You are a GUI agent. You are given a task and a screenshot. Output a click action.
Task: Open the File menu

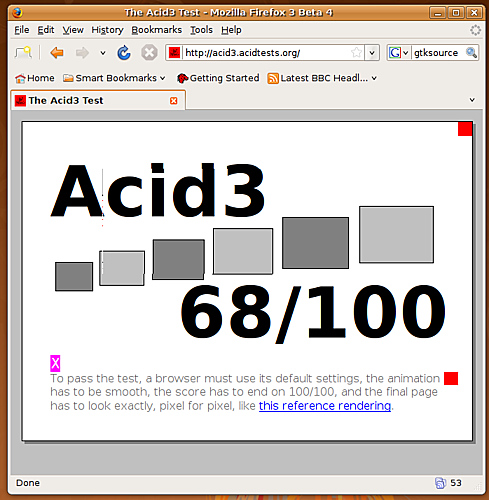pyautogui.click(x=22, y=30)
